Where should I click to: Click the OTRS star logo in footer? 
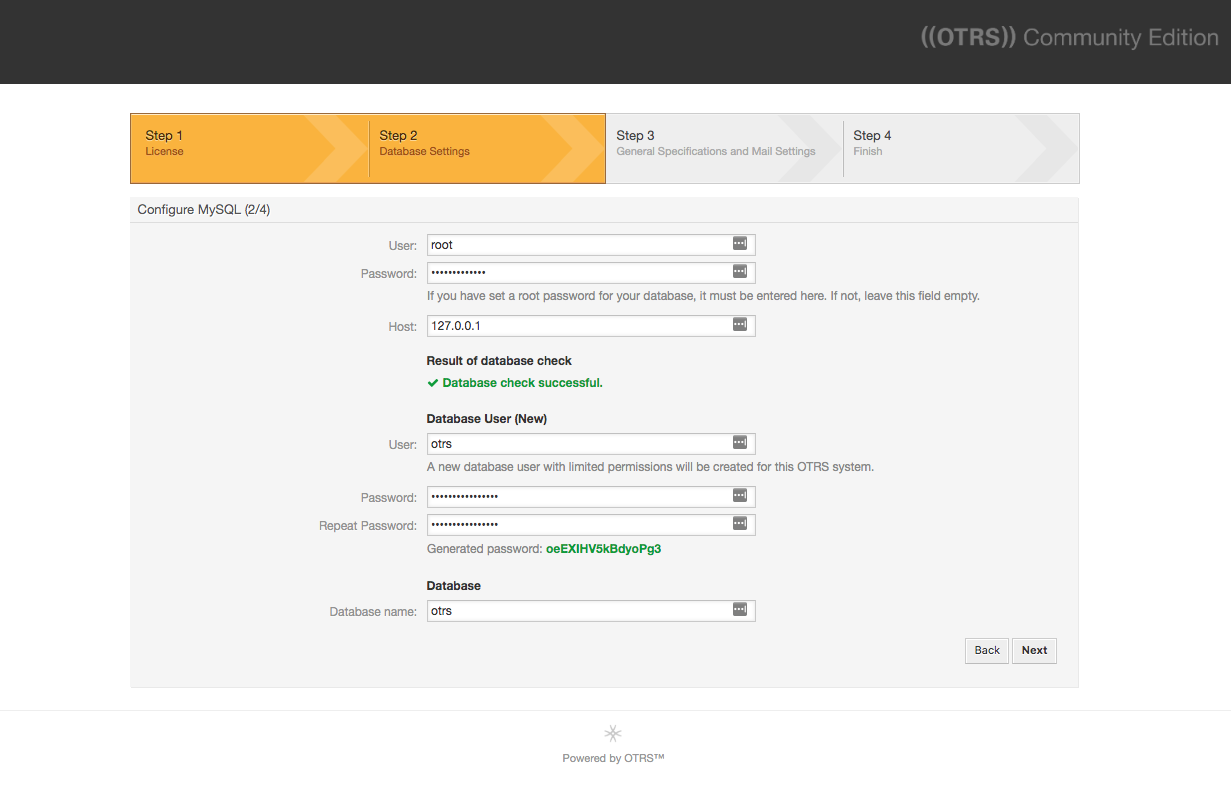point(613,733)
